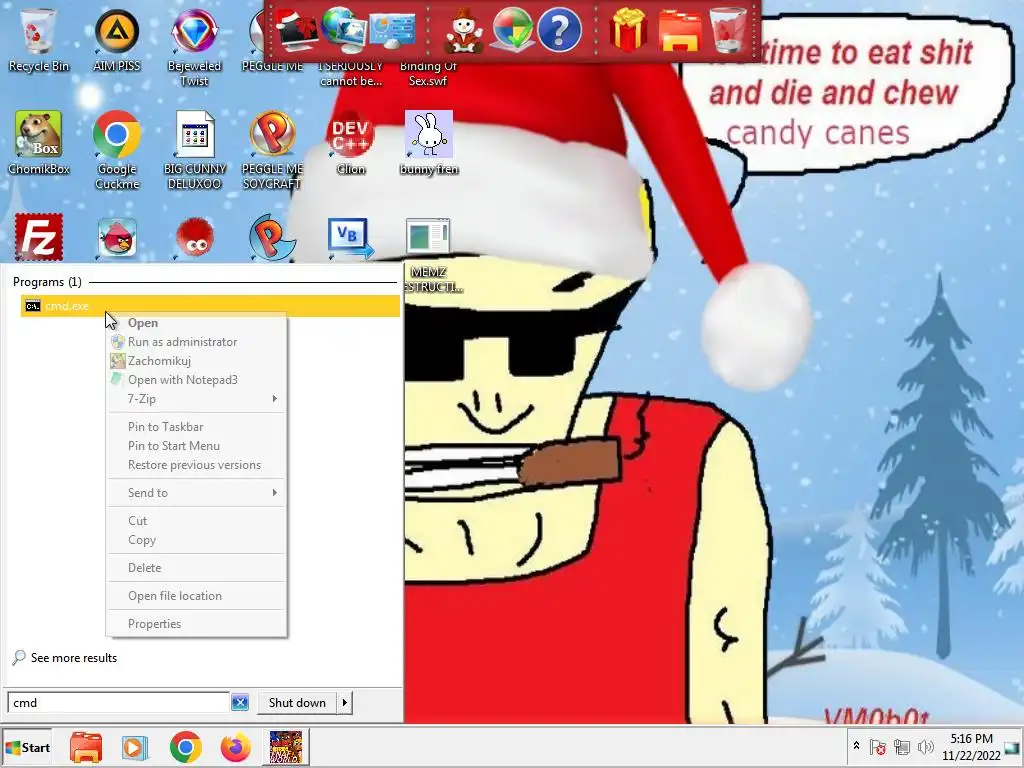Choose Cut in the context menu
1024x768 pixels.
click(197, 520)
